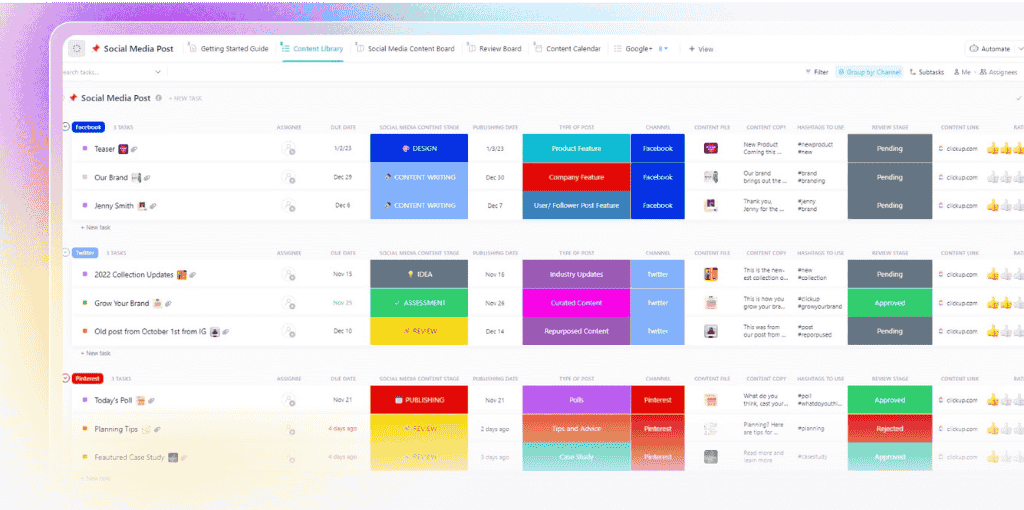The width and height of the screenshot is (1024, 510).
Task: Open the DESIGN content stage for Teaser
Action: (x=419, y=148)
